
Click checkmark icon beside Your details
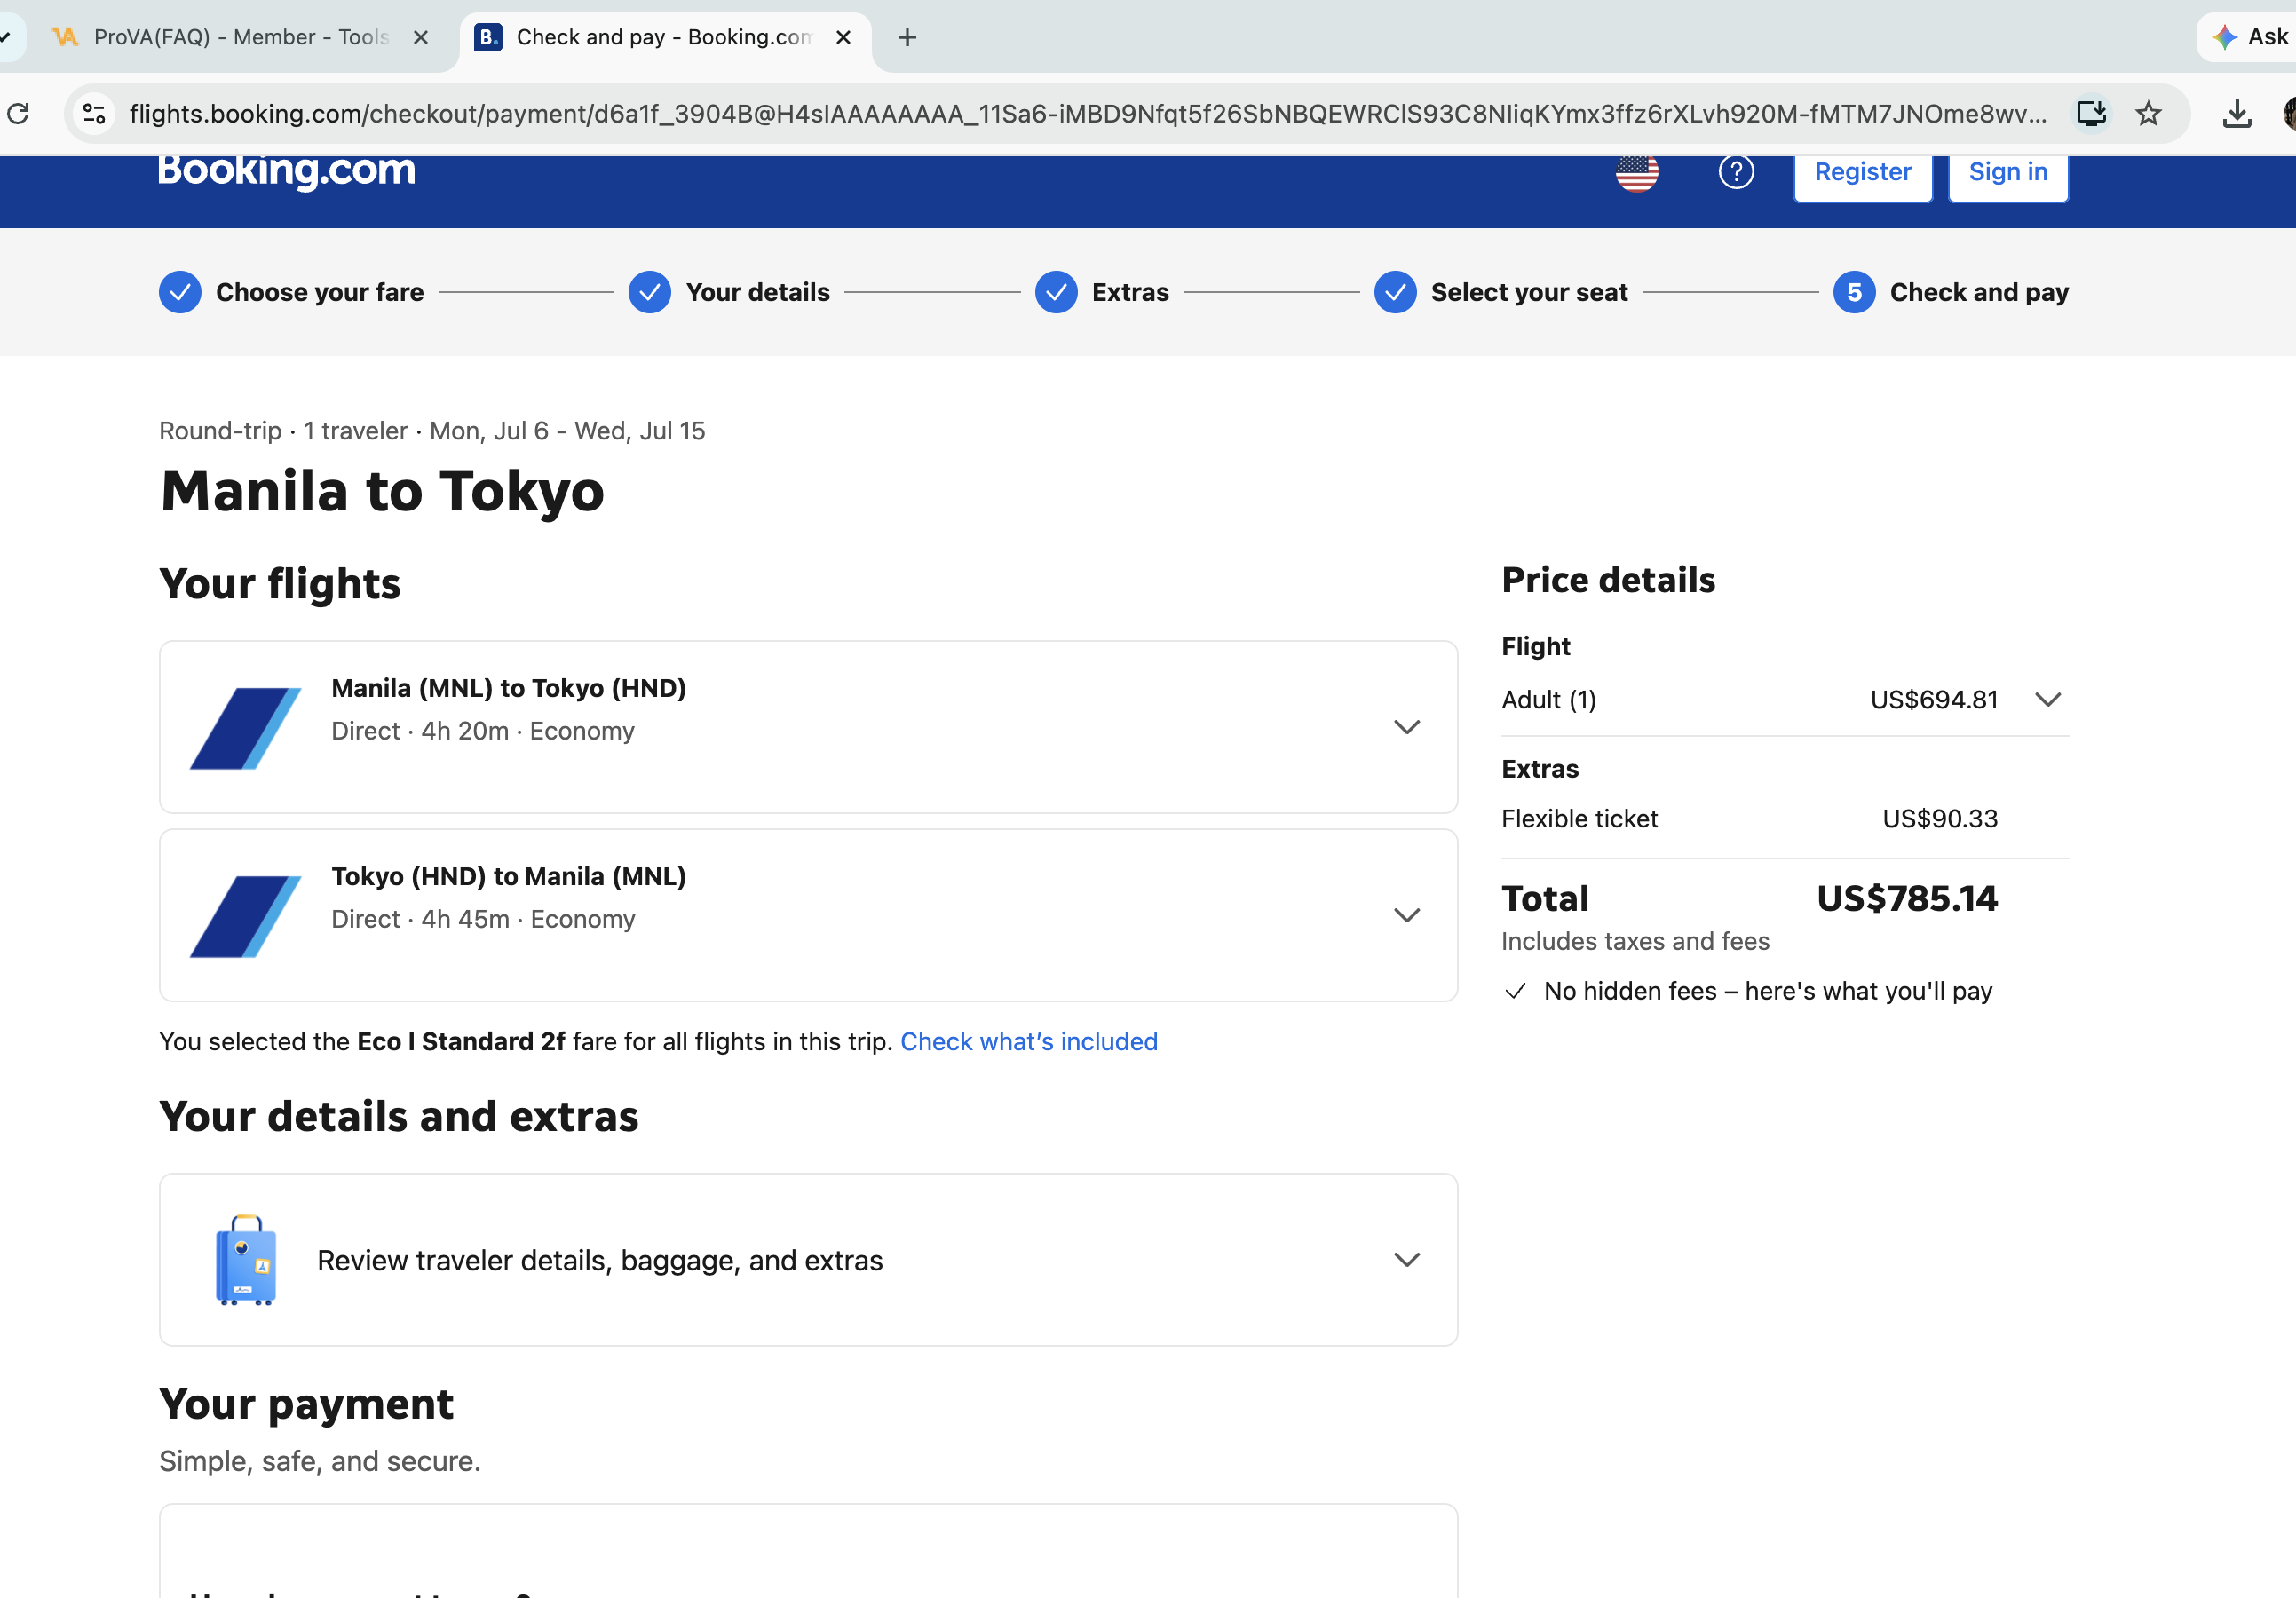(650, 292)
